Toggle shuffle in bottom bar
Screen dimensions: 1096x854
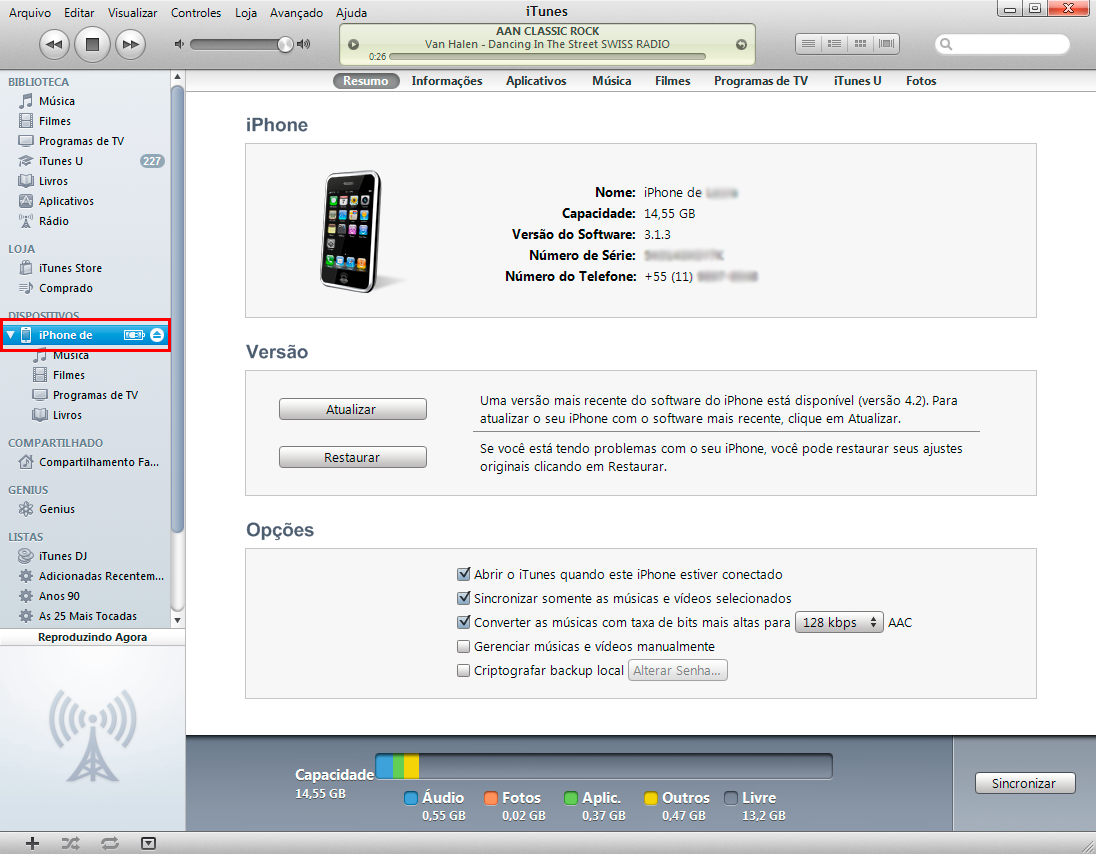70,844
